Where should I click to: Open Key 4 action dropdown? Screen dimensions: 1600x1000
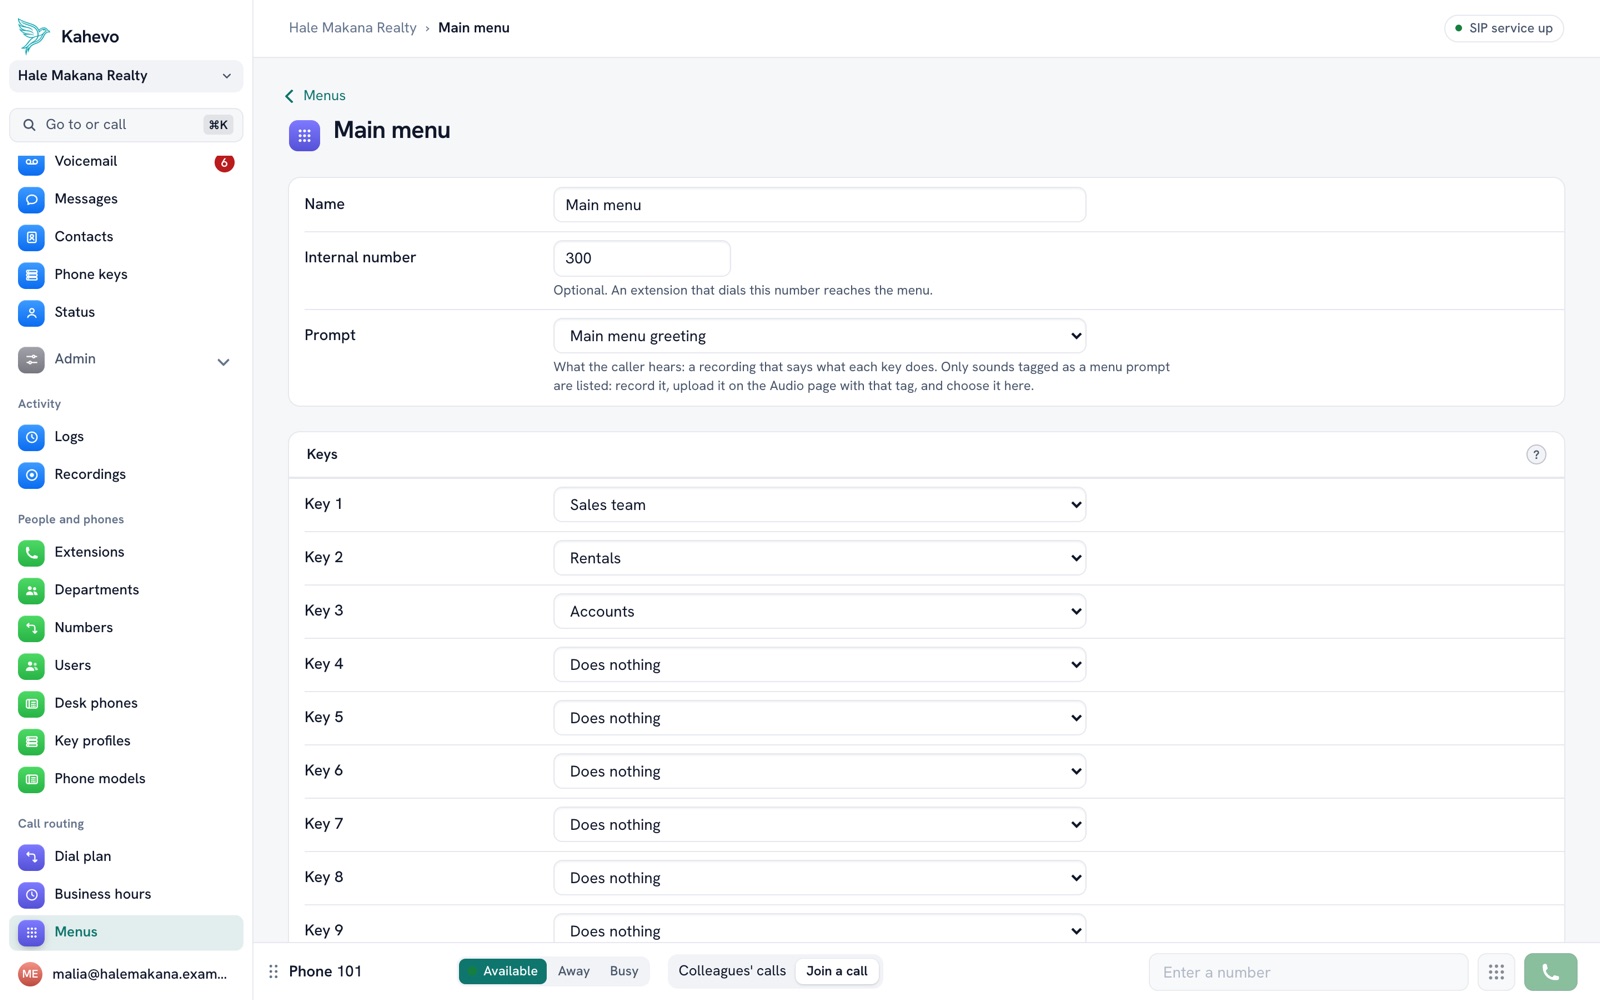tap(819, 665)
